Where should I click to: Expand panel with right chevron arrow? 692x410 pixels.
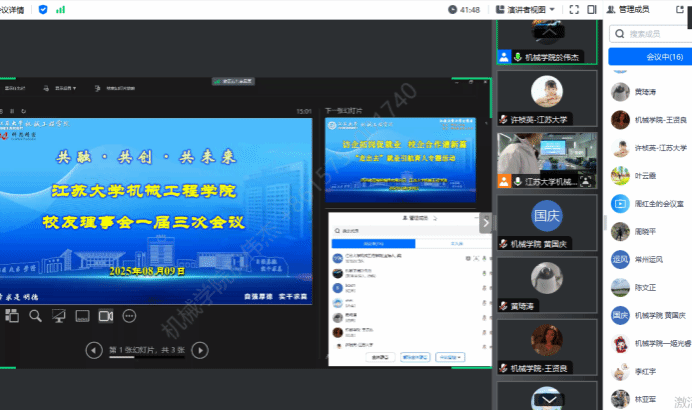point(486,224)
